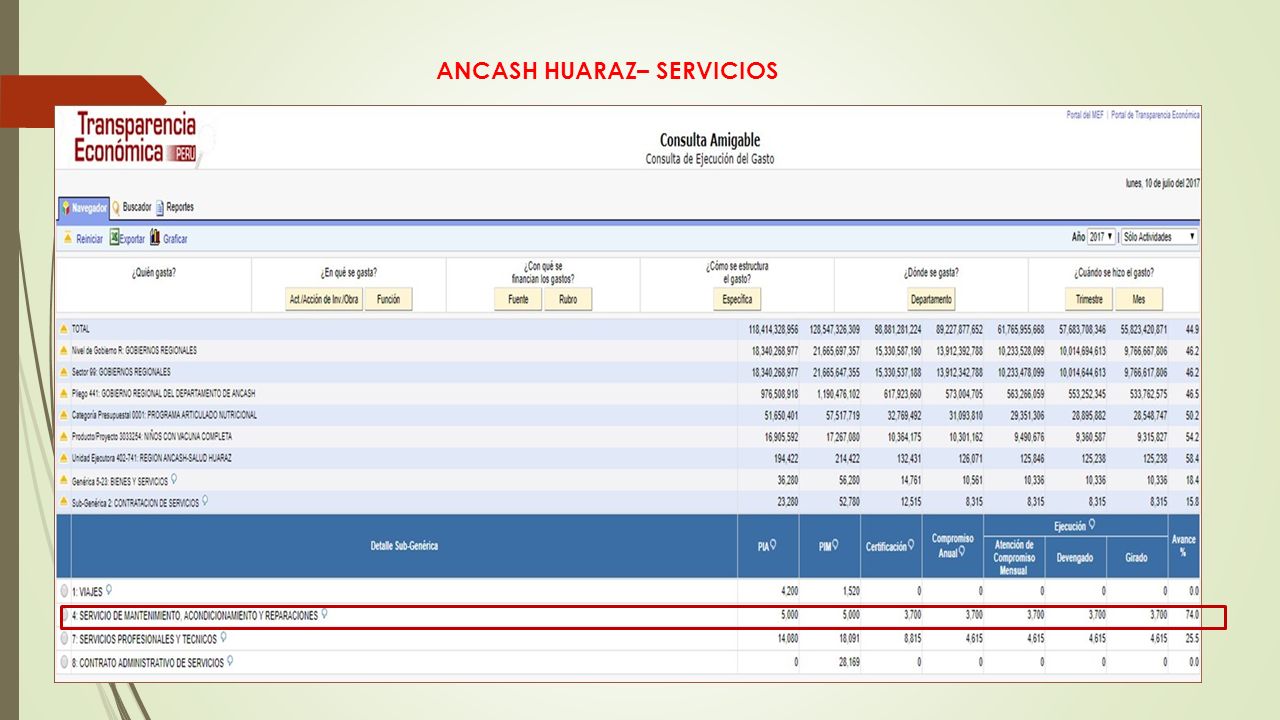Click the info marker beside 1: VIAJES

coord(108,590)
